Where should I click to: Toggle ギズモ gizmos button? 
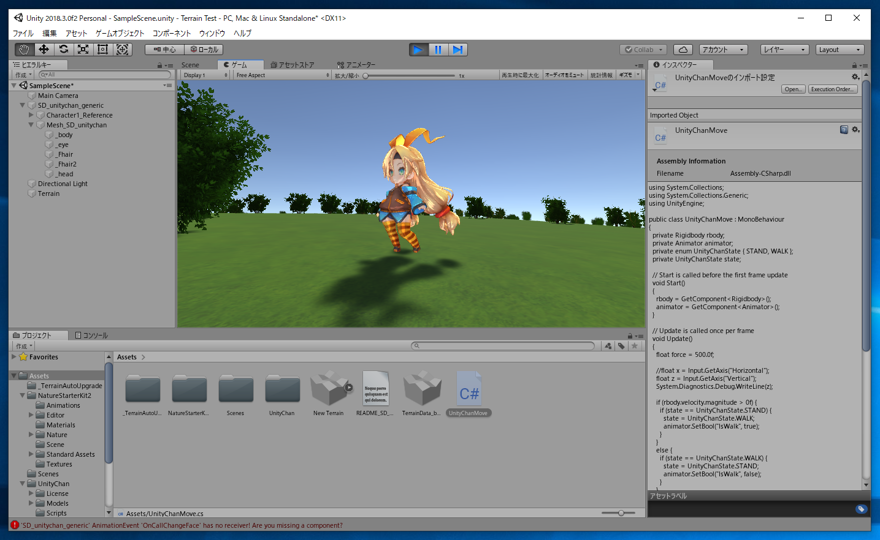pyautogui.click(x=629, y=75)
